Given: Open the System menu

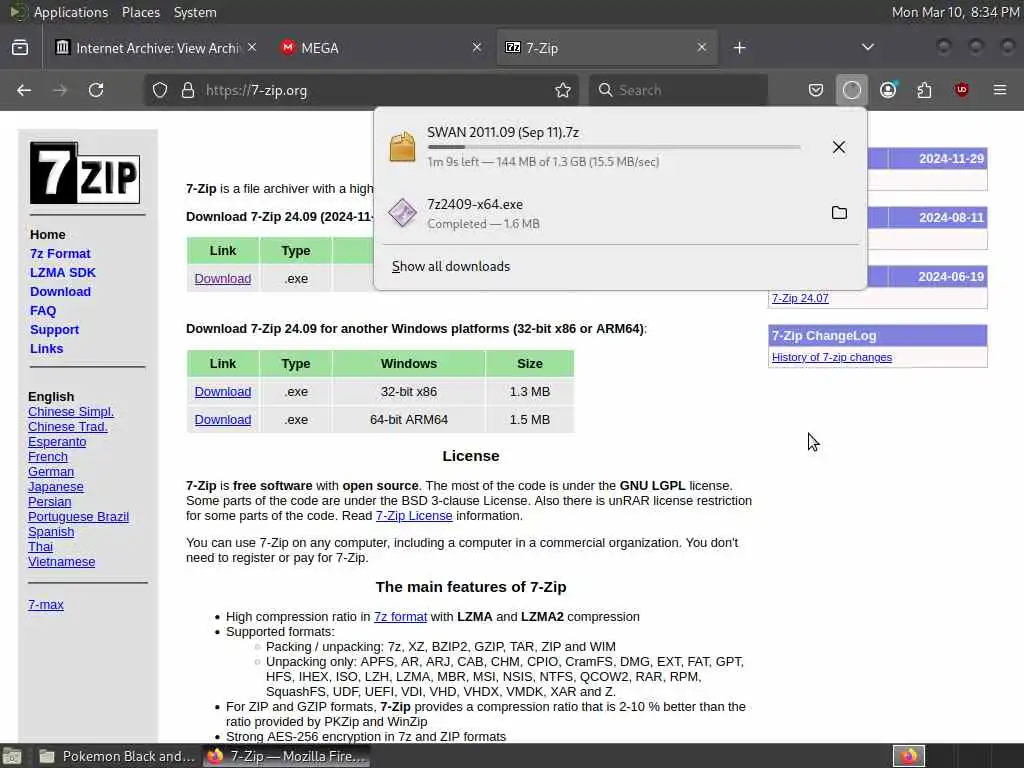Looking at the screenshot, I should pos(195,12).
